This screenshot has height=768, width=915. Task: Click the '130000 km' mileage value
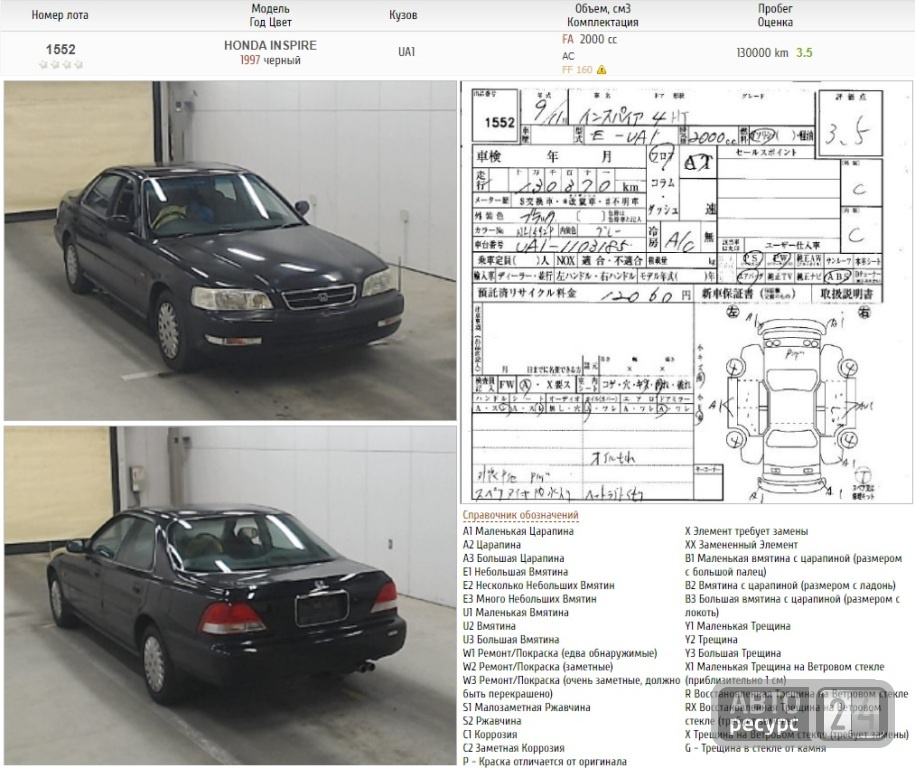point(763,53)
